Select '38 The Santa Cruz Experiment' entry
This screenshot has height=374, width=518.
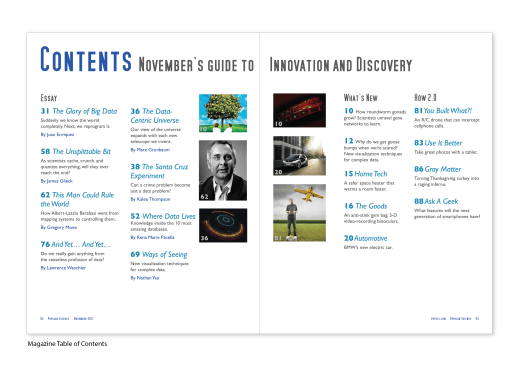coord(159,171)
